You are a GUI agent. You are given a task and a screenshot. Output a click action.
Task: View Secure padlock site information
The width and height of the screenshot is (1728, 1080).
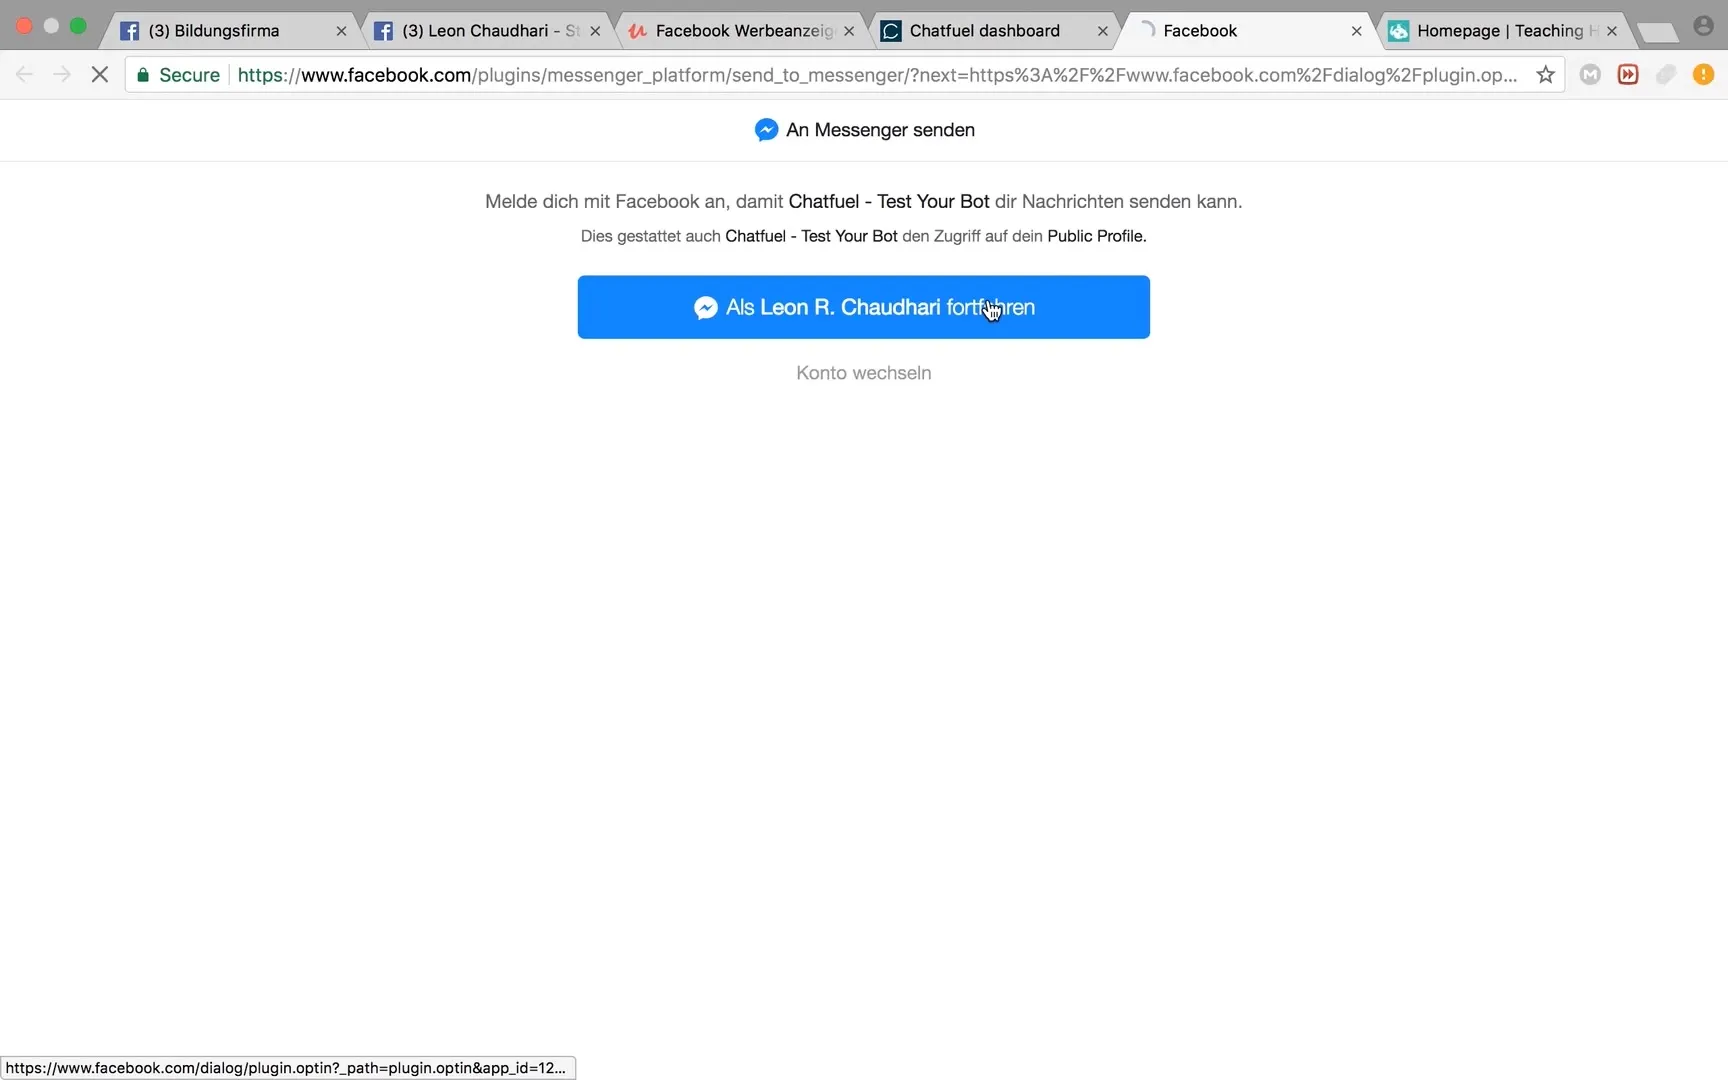click(x=177, y=75)
